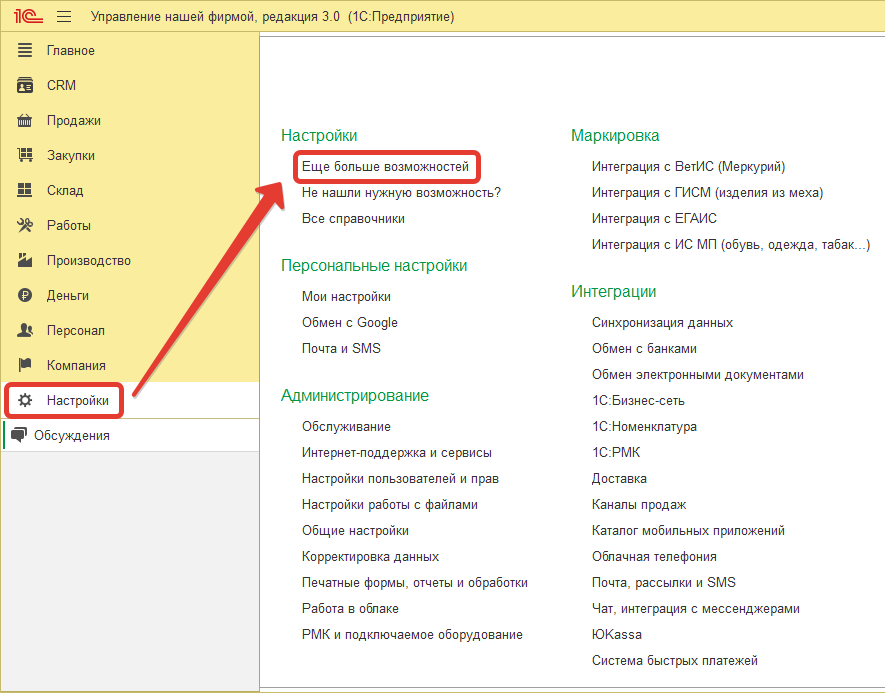Click Не нашли нужную возможность? link
The image size is (885, 693).
(401, 192)
